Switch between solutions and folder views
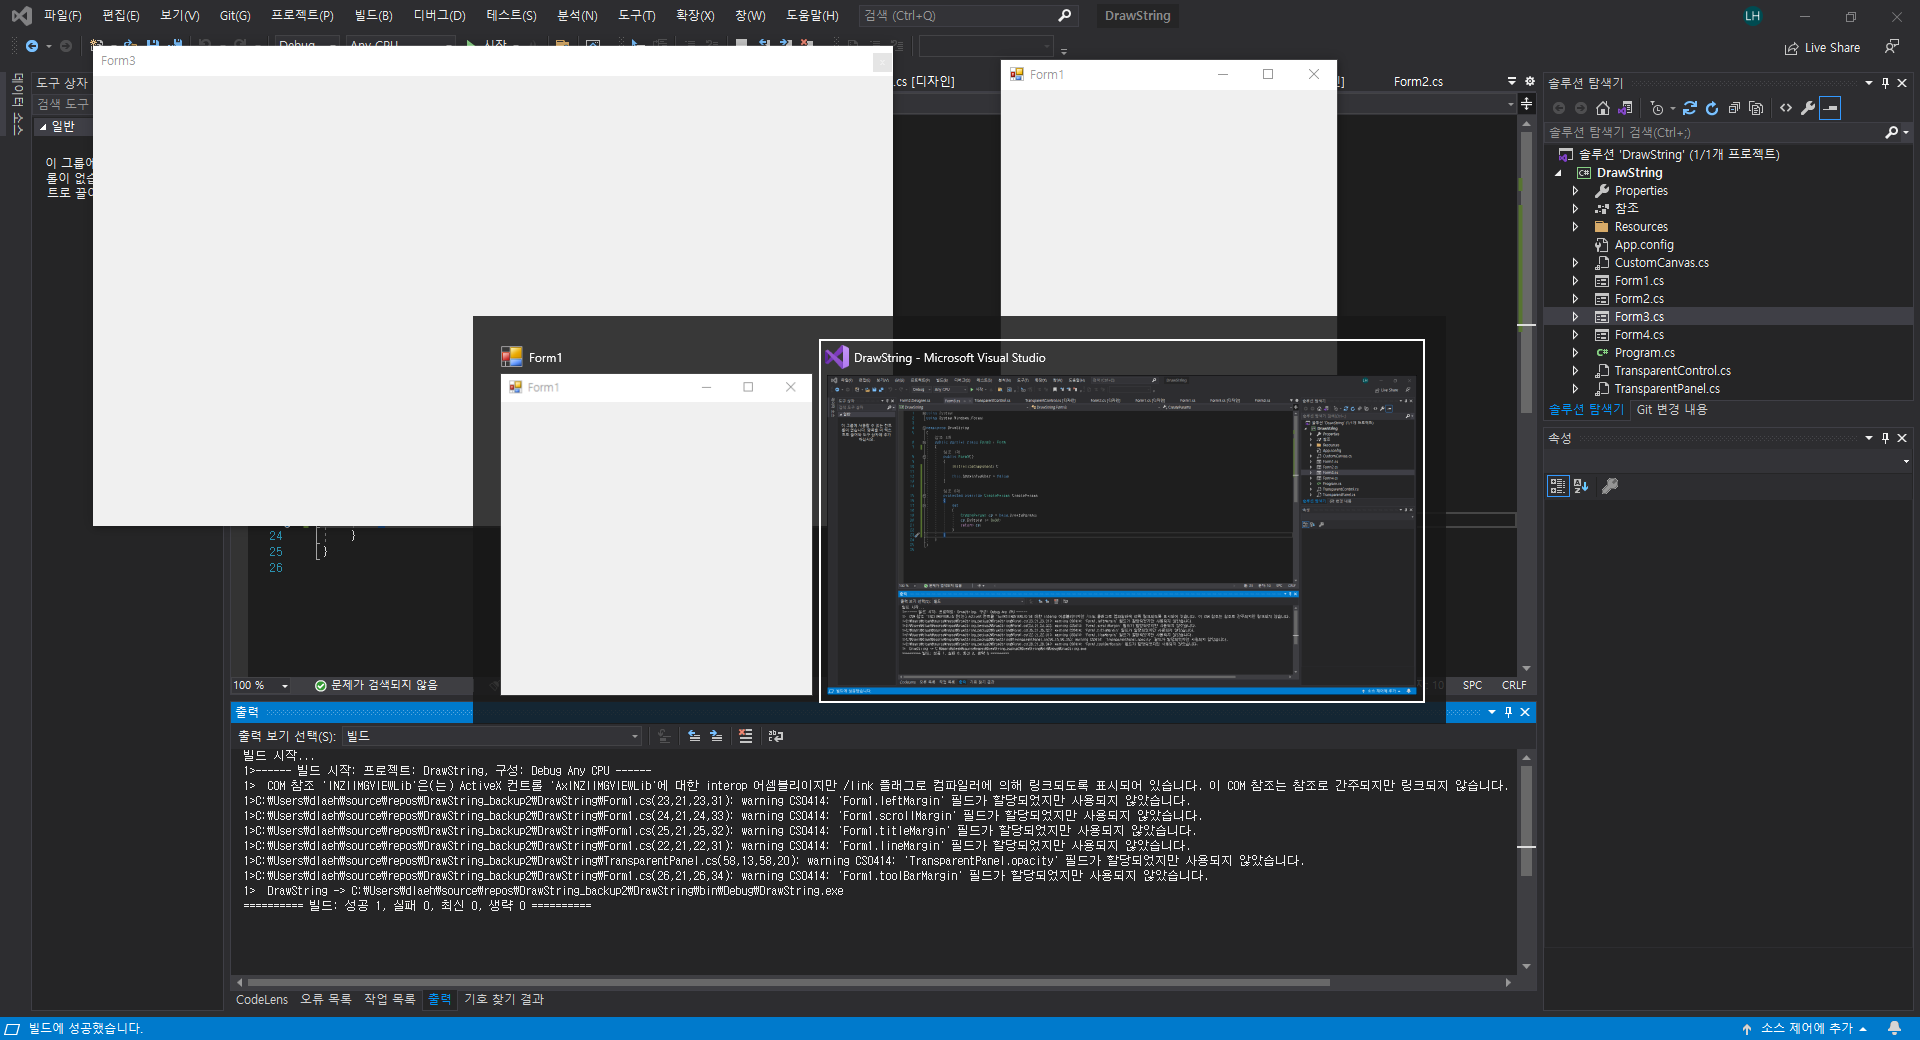Viewport: 1920px width, 1040px height. pyautogui.click(x=1626, y=108)
